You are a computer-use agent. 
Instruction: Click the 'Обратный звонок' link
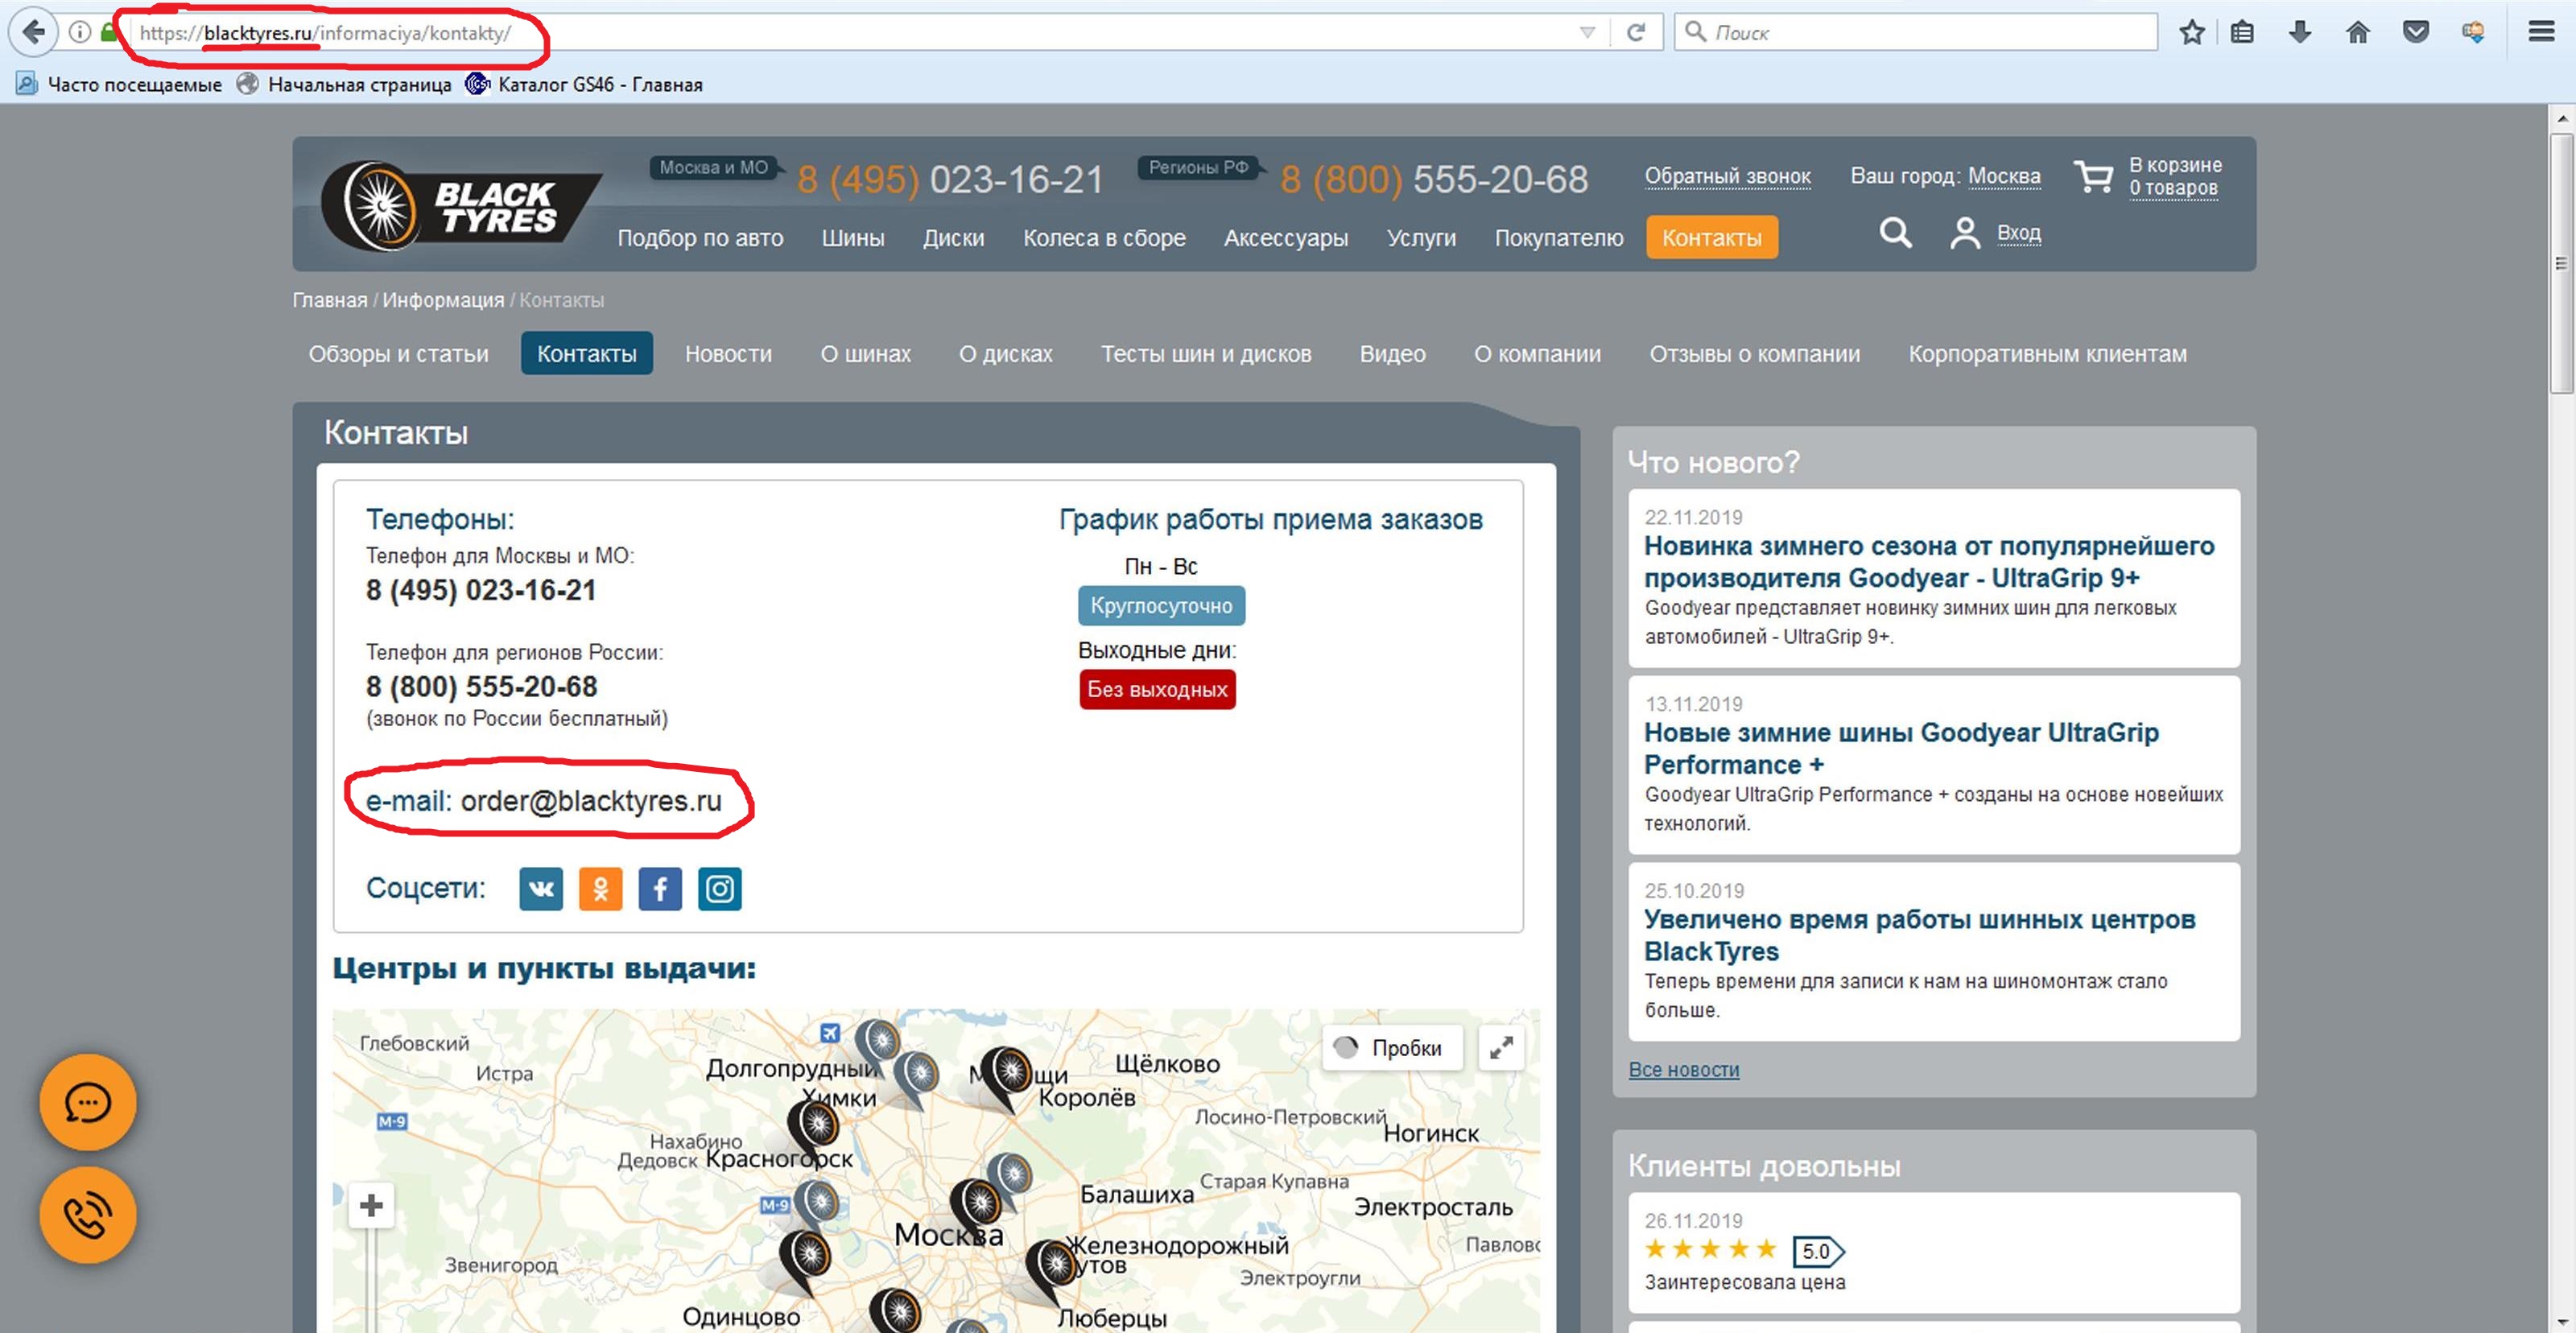point(1727,176)
